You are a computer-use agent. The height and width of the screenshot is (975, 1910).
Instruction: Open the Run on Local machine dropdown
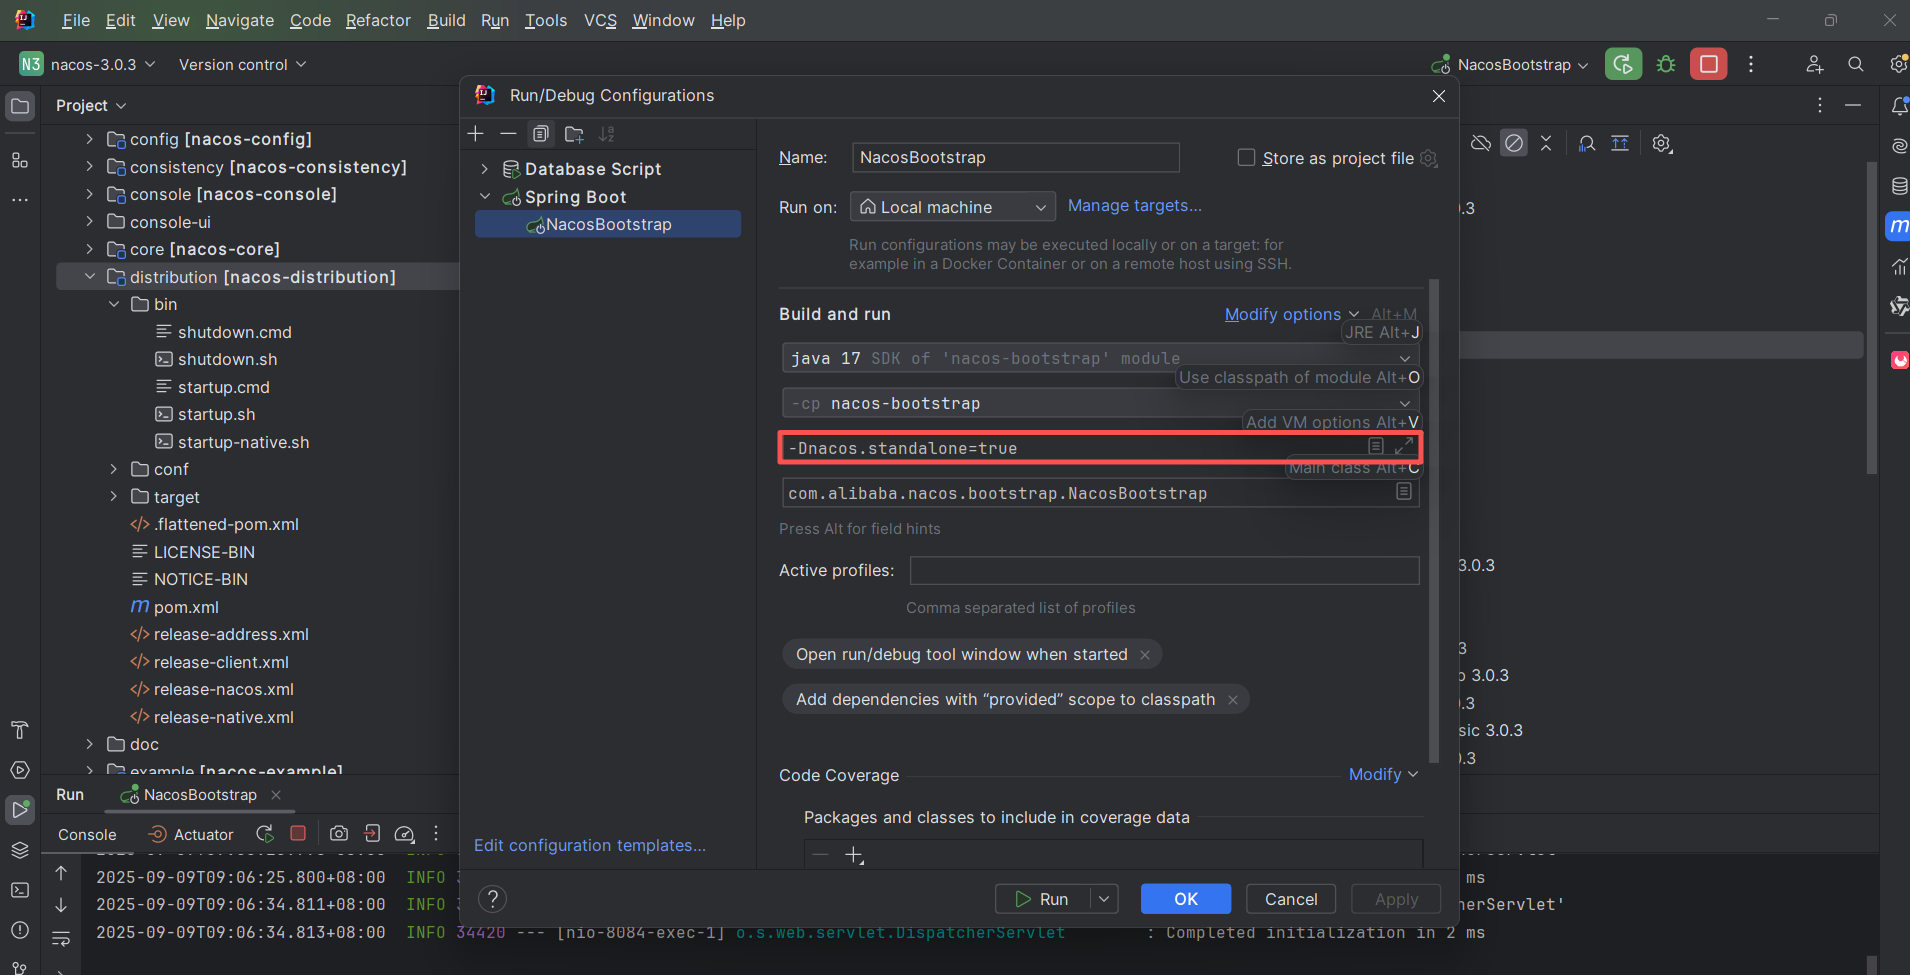click(953, 207)
